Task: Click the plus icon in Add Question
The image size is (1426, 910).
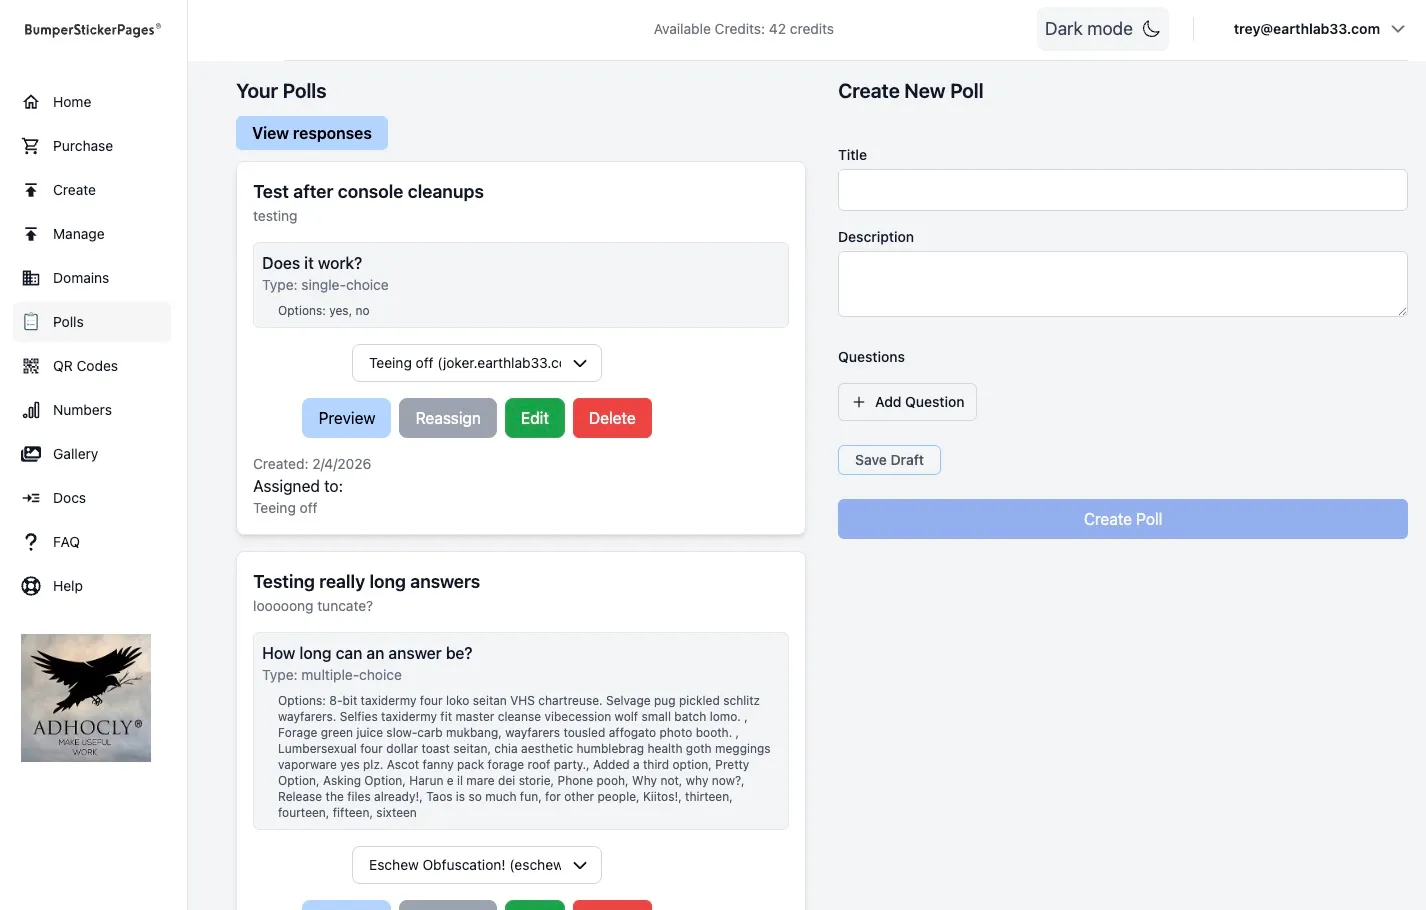Action: [x=859, y=402]
